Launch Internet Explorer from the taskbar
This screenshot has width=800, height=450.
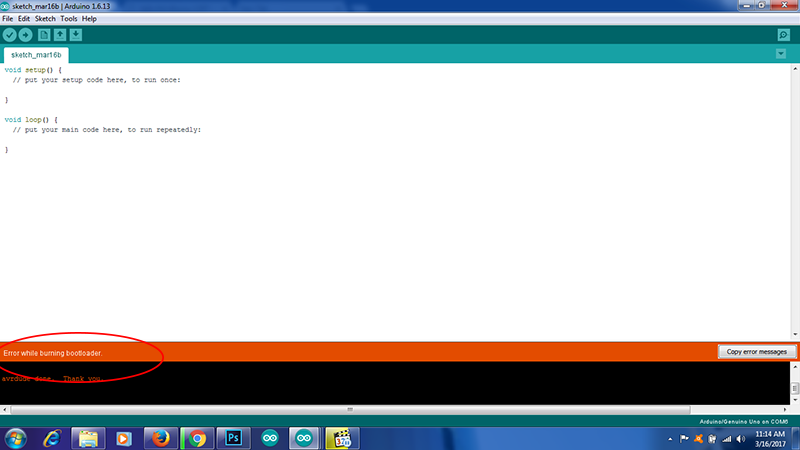tap(52, 439)
